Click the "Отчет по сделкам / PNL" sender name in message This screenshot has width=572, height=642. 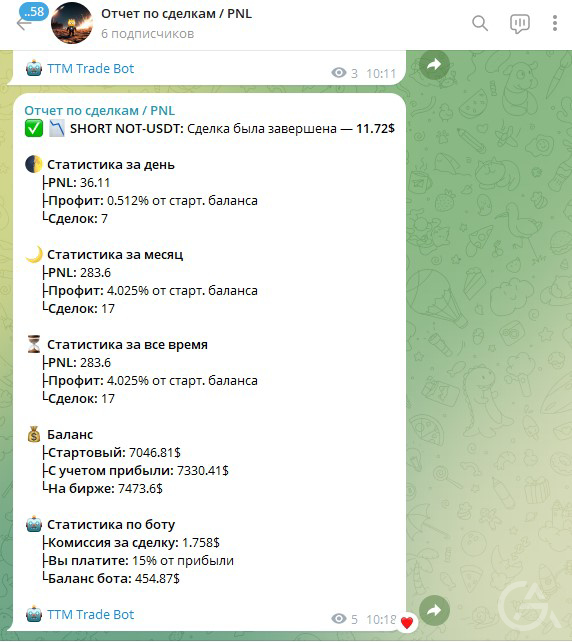tap(99, 111)
